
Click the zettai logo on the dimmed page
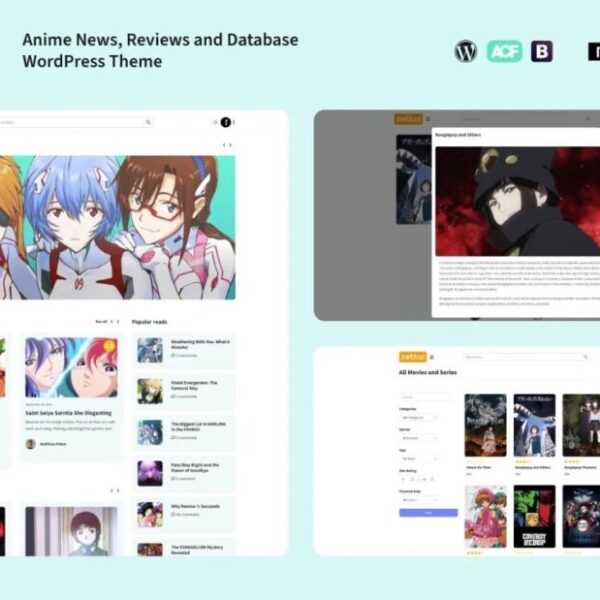(408, 119)
